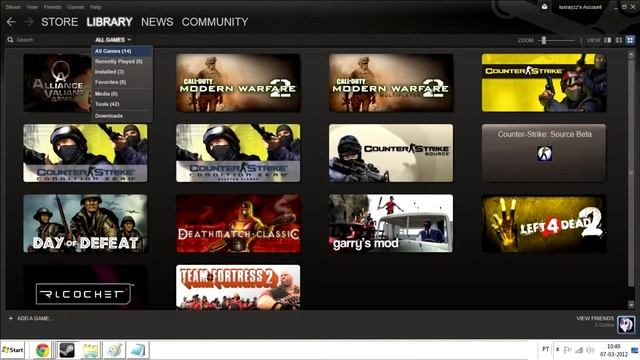Click ADD A GAME link
This screenshot has width=640, height=360.
click(x=34, y=318)
